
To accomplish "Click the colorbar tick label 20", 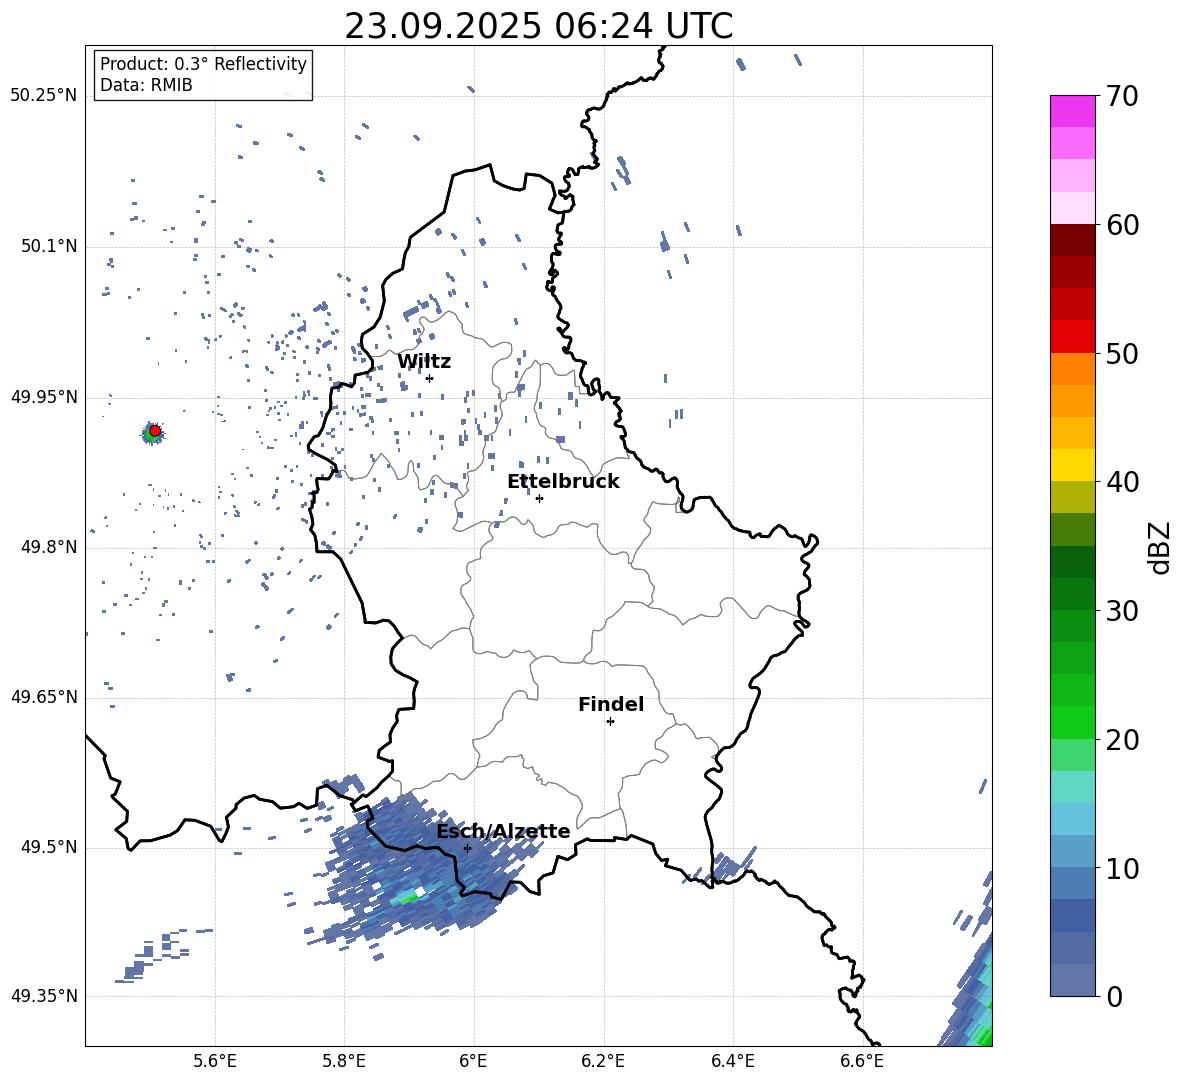I will (1121, 740).
